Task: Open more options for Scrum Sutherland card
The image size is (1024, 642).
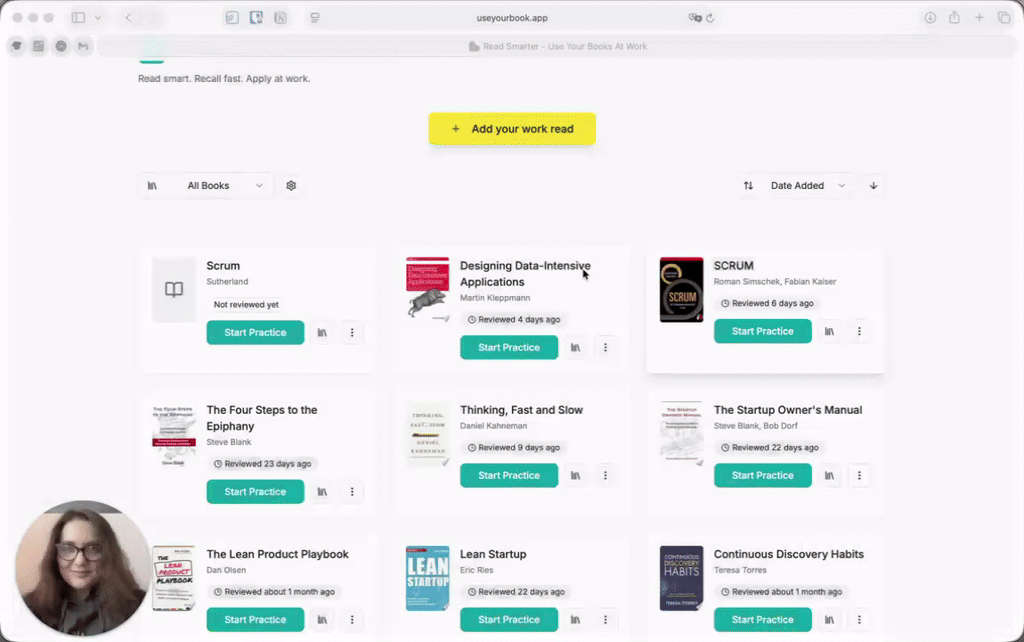Action: (352, 332)
